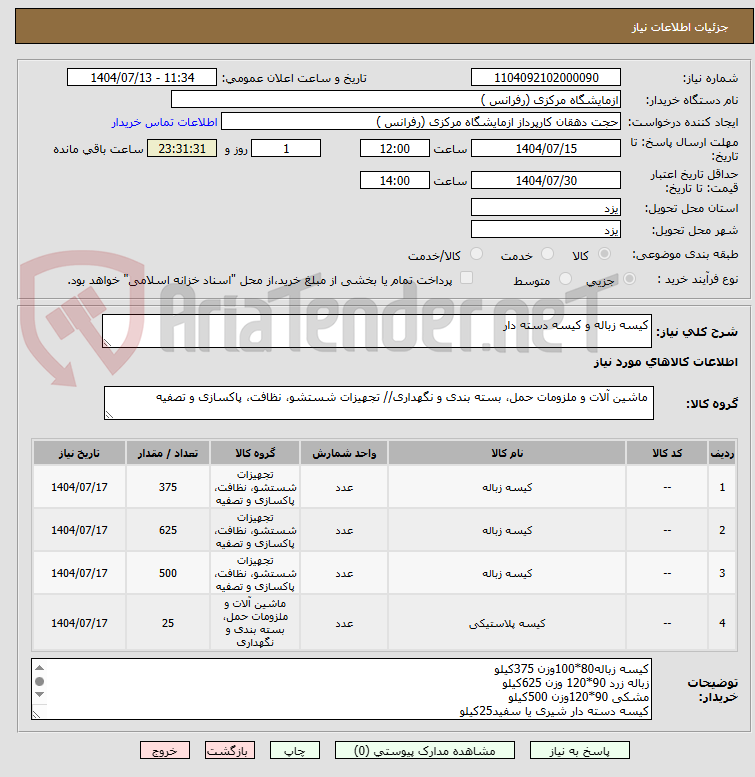Click quantity 500 in row 3
755x777 pixels.
click(x=167, y=573)
